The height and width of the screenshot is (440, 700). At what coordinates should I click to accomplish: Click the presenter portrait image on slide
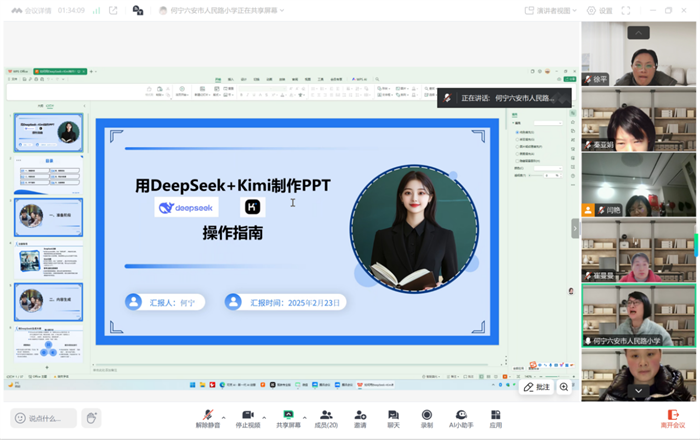[x=414, y=229]
